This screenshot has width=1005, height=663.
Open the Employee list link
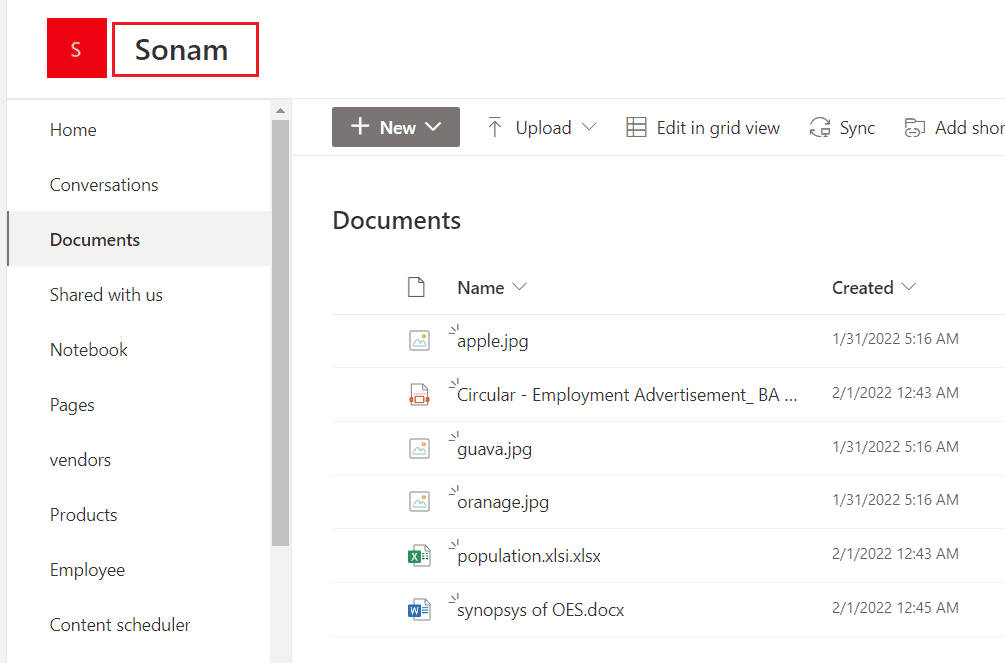coord(87,570)
